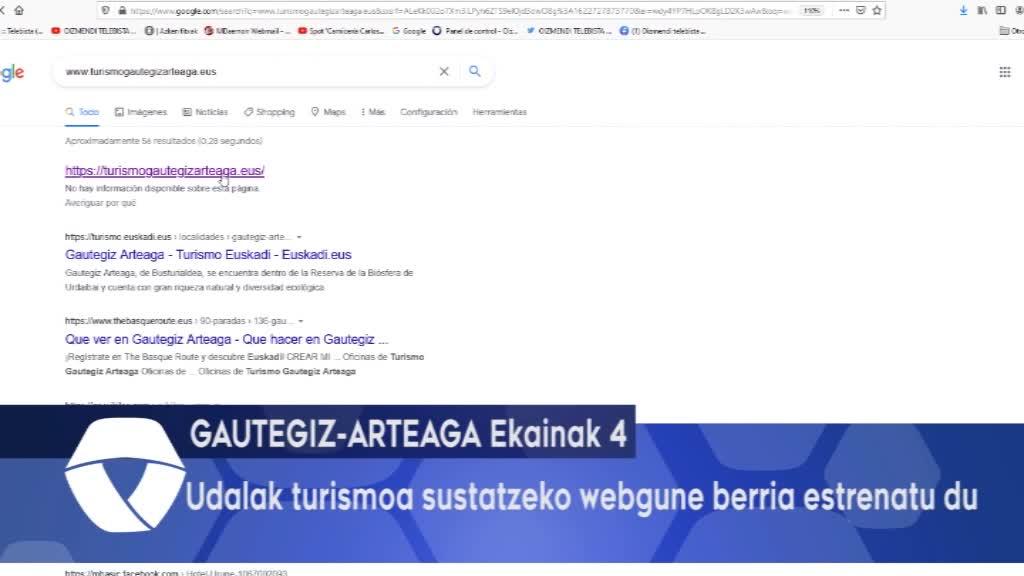Viewport: 1024px width, 576px height.
Task: Open the Spot Carniceria Carlos bookmark
Action: click(x=341, y=31)
